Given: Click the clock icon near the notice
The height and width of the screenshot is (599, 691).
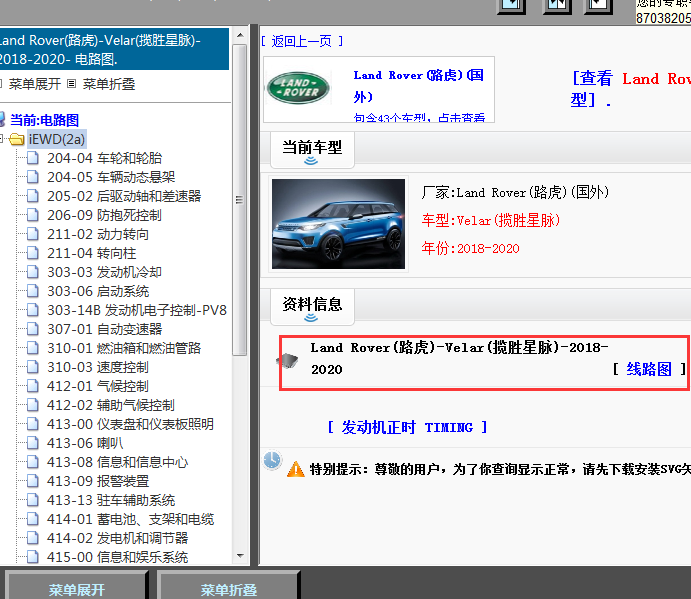Looking at the screenshot, I should (x=272, y=460).
